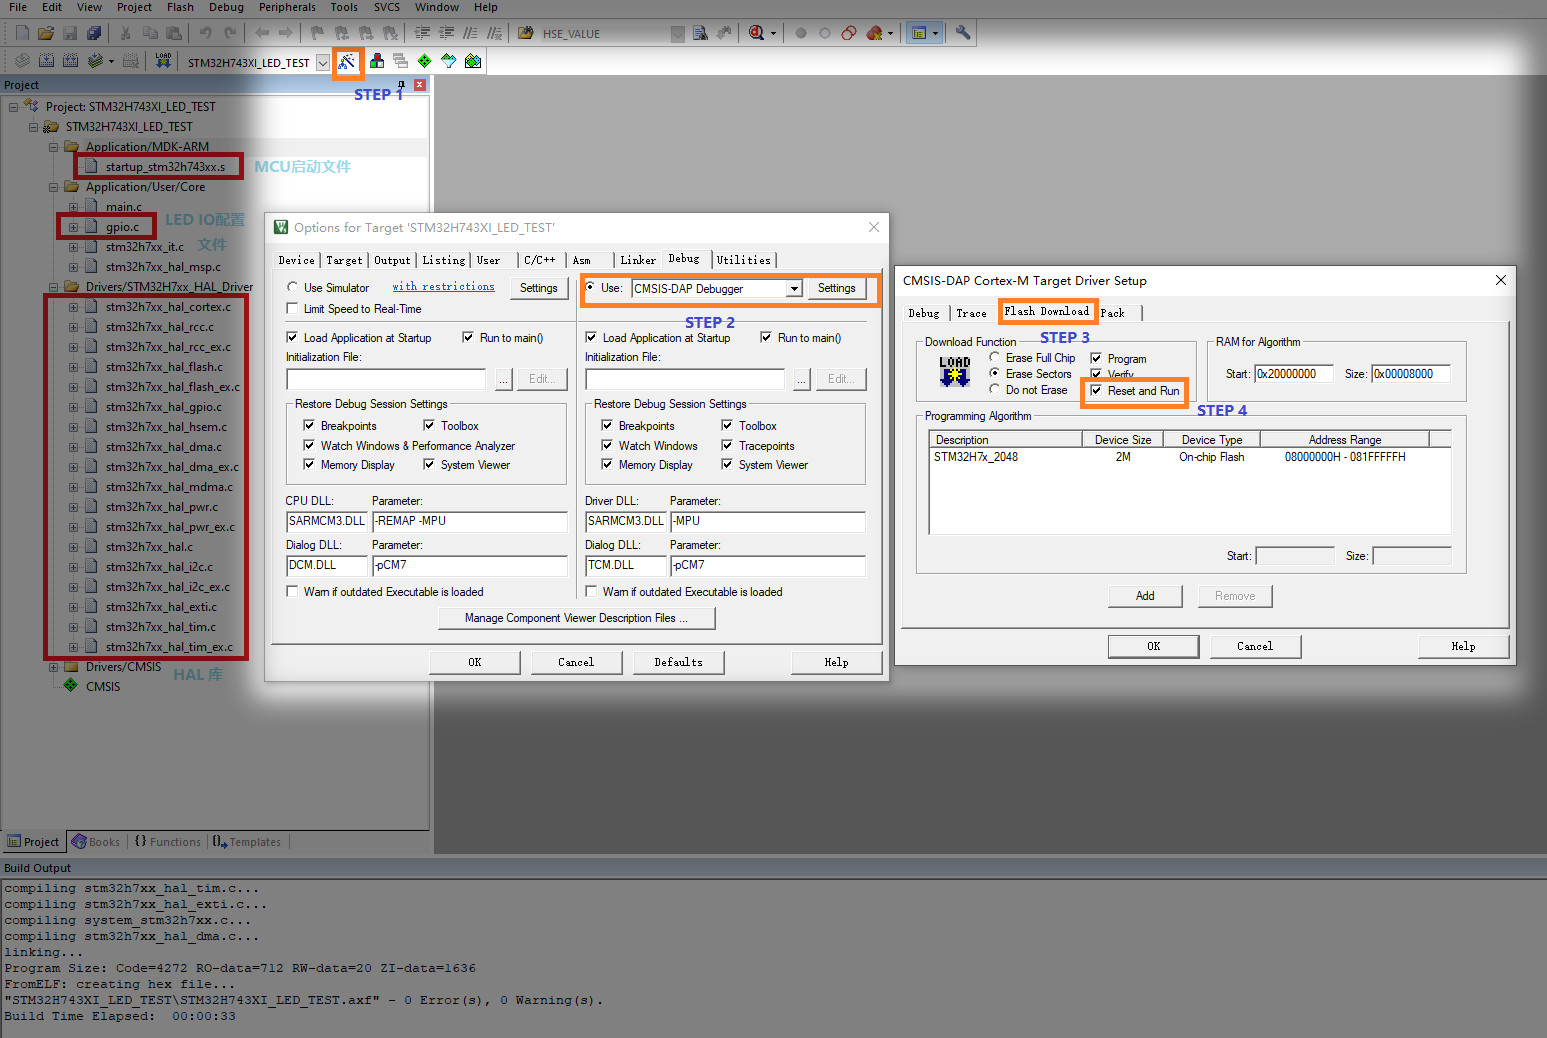The image size is (1547, 1038).
Task: Toggle Watch Windows & Performance Analyzer checkbox
Action: pyautogui.click(x=309, y=446)
